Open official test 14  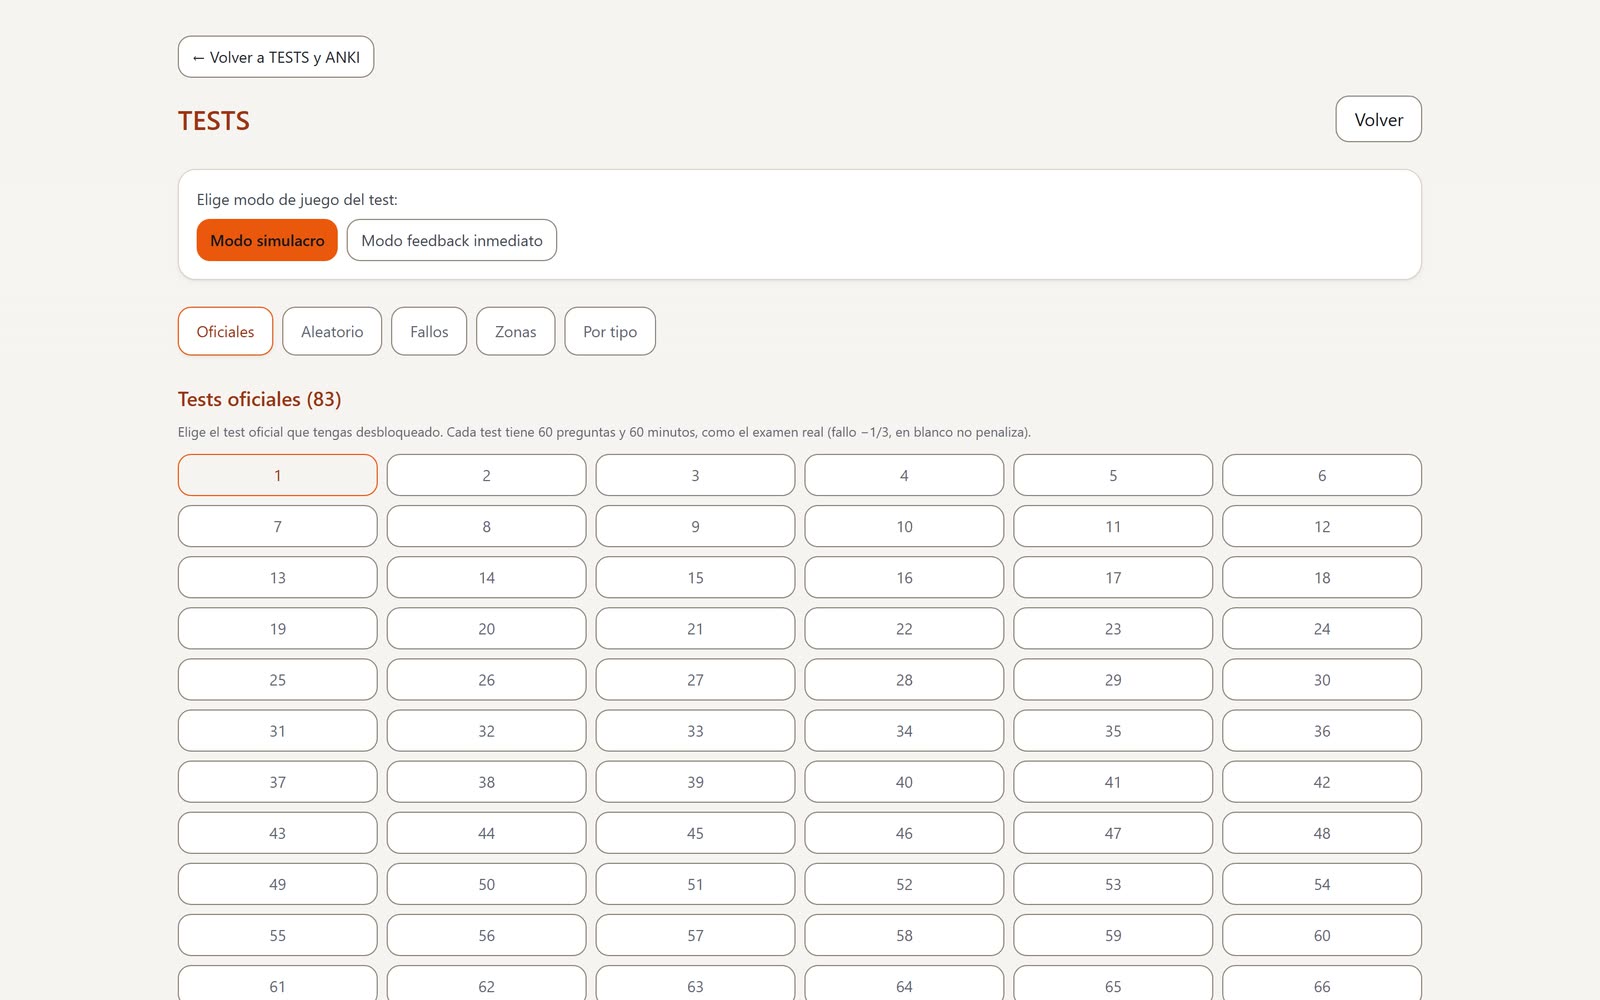pyautogui.click(x=487, y=577)
